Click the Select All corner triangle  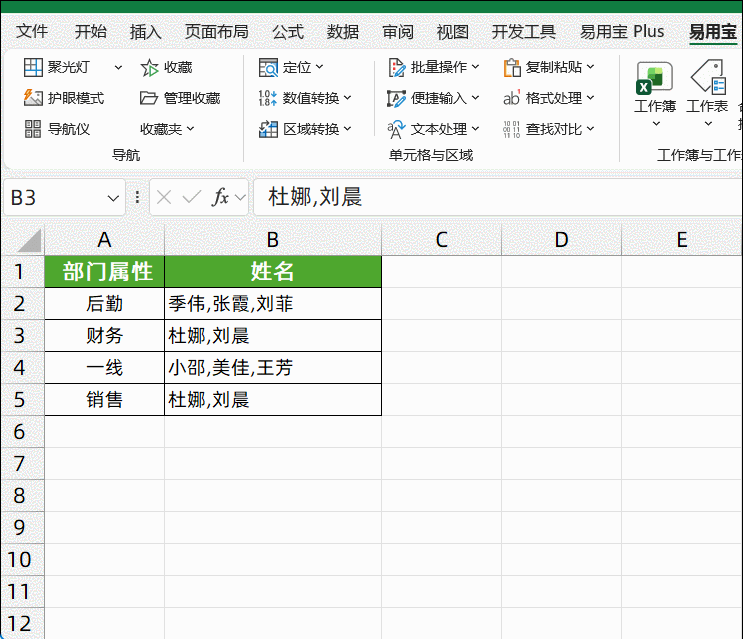pyautogui.click(x=29, y=241)
